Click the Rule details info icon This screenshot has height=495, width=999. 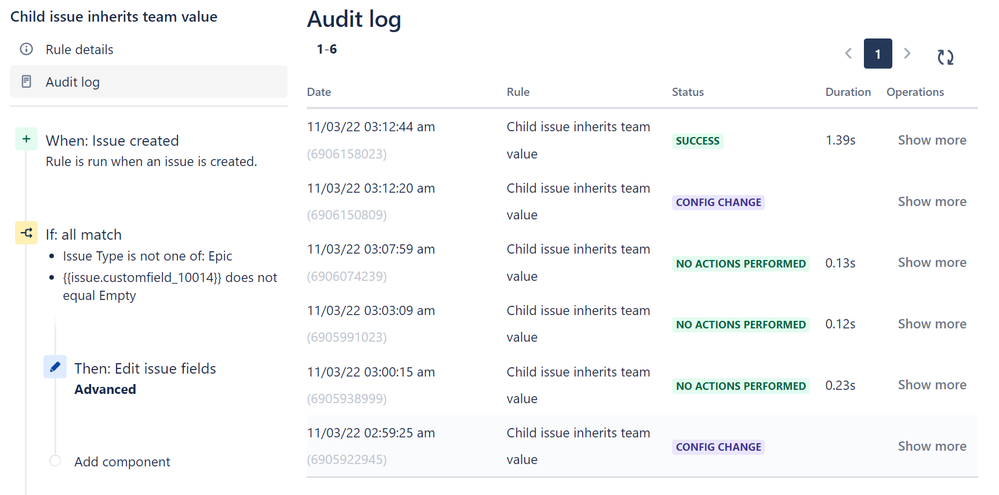click(26, 49)
